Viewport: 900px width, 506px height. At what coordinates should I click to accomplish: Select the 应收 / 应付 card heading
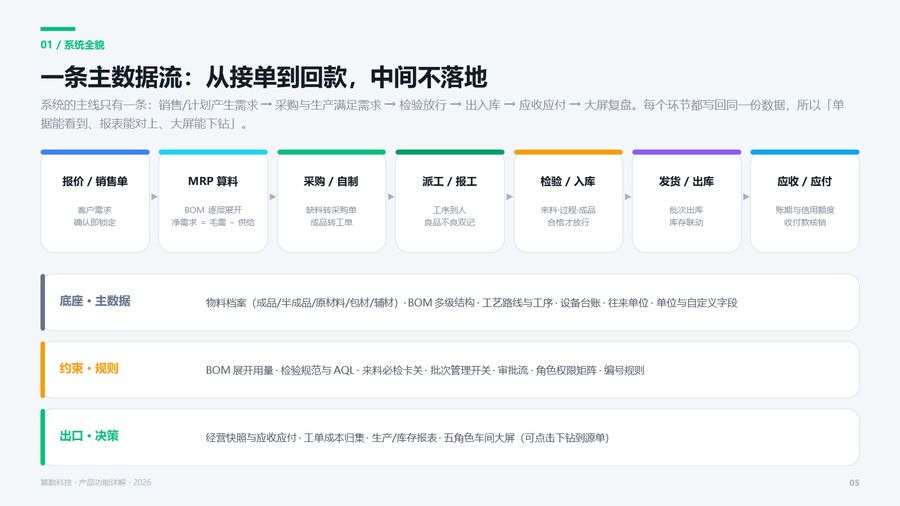805,181
